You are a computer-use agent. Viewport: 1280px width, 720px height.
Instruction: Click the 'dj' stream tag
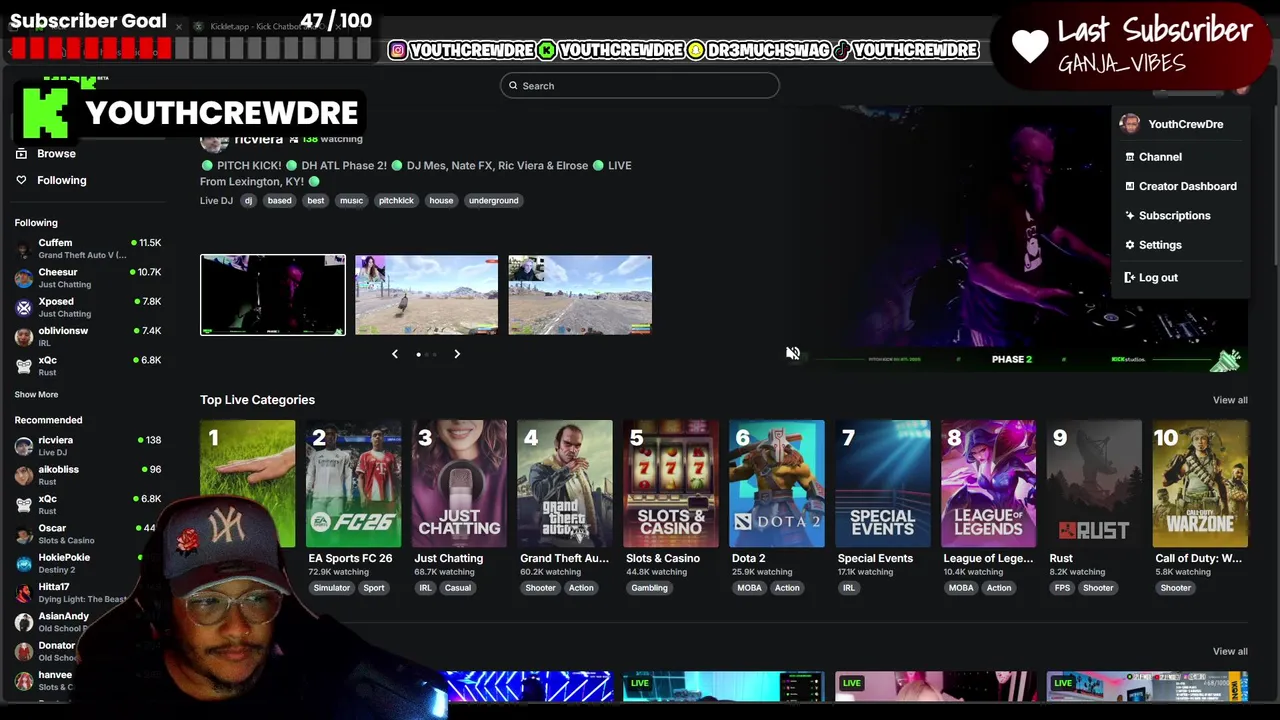click(x=249, y=201)
